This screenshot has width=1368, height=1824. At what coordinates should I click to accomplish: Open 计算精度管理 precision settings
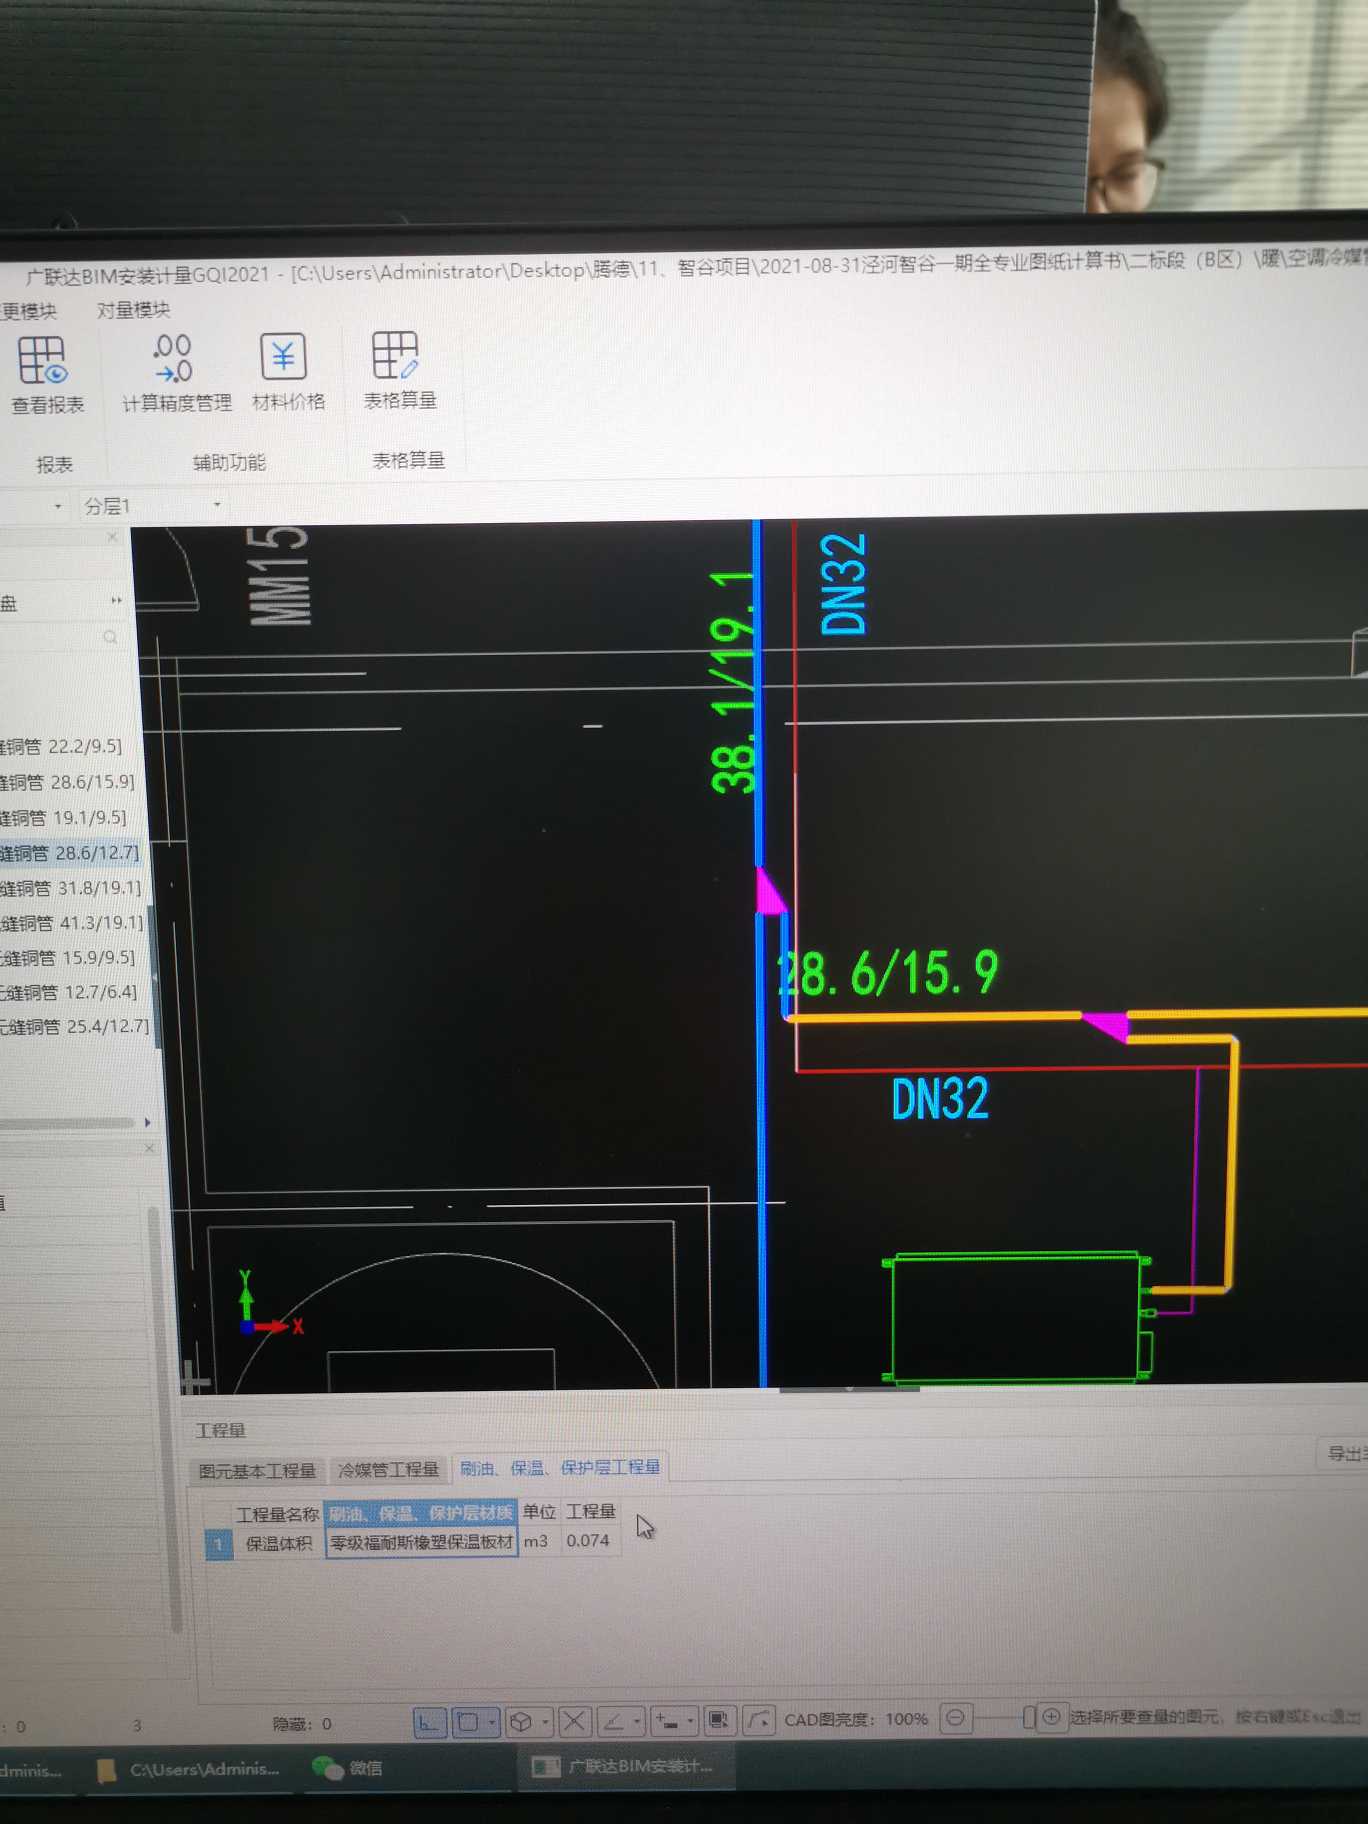point(176,373)
